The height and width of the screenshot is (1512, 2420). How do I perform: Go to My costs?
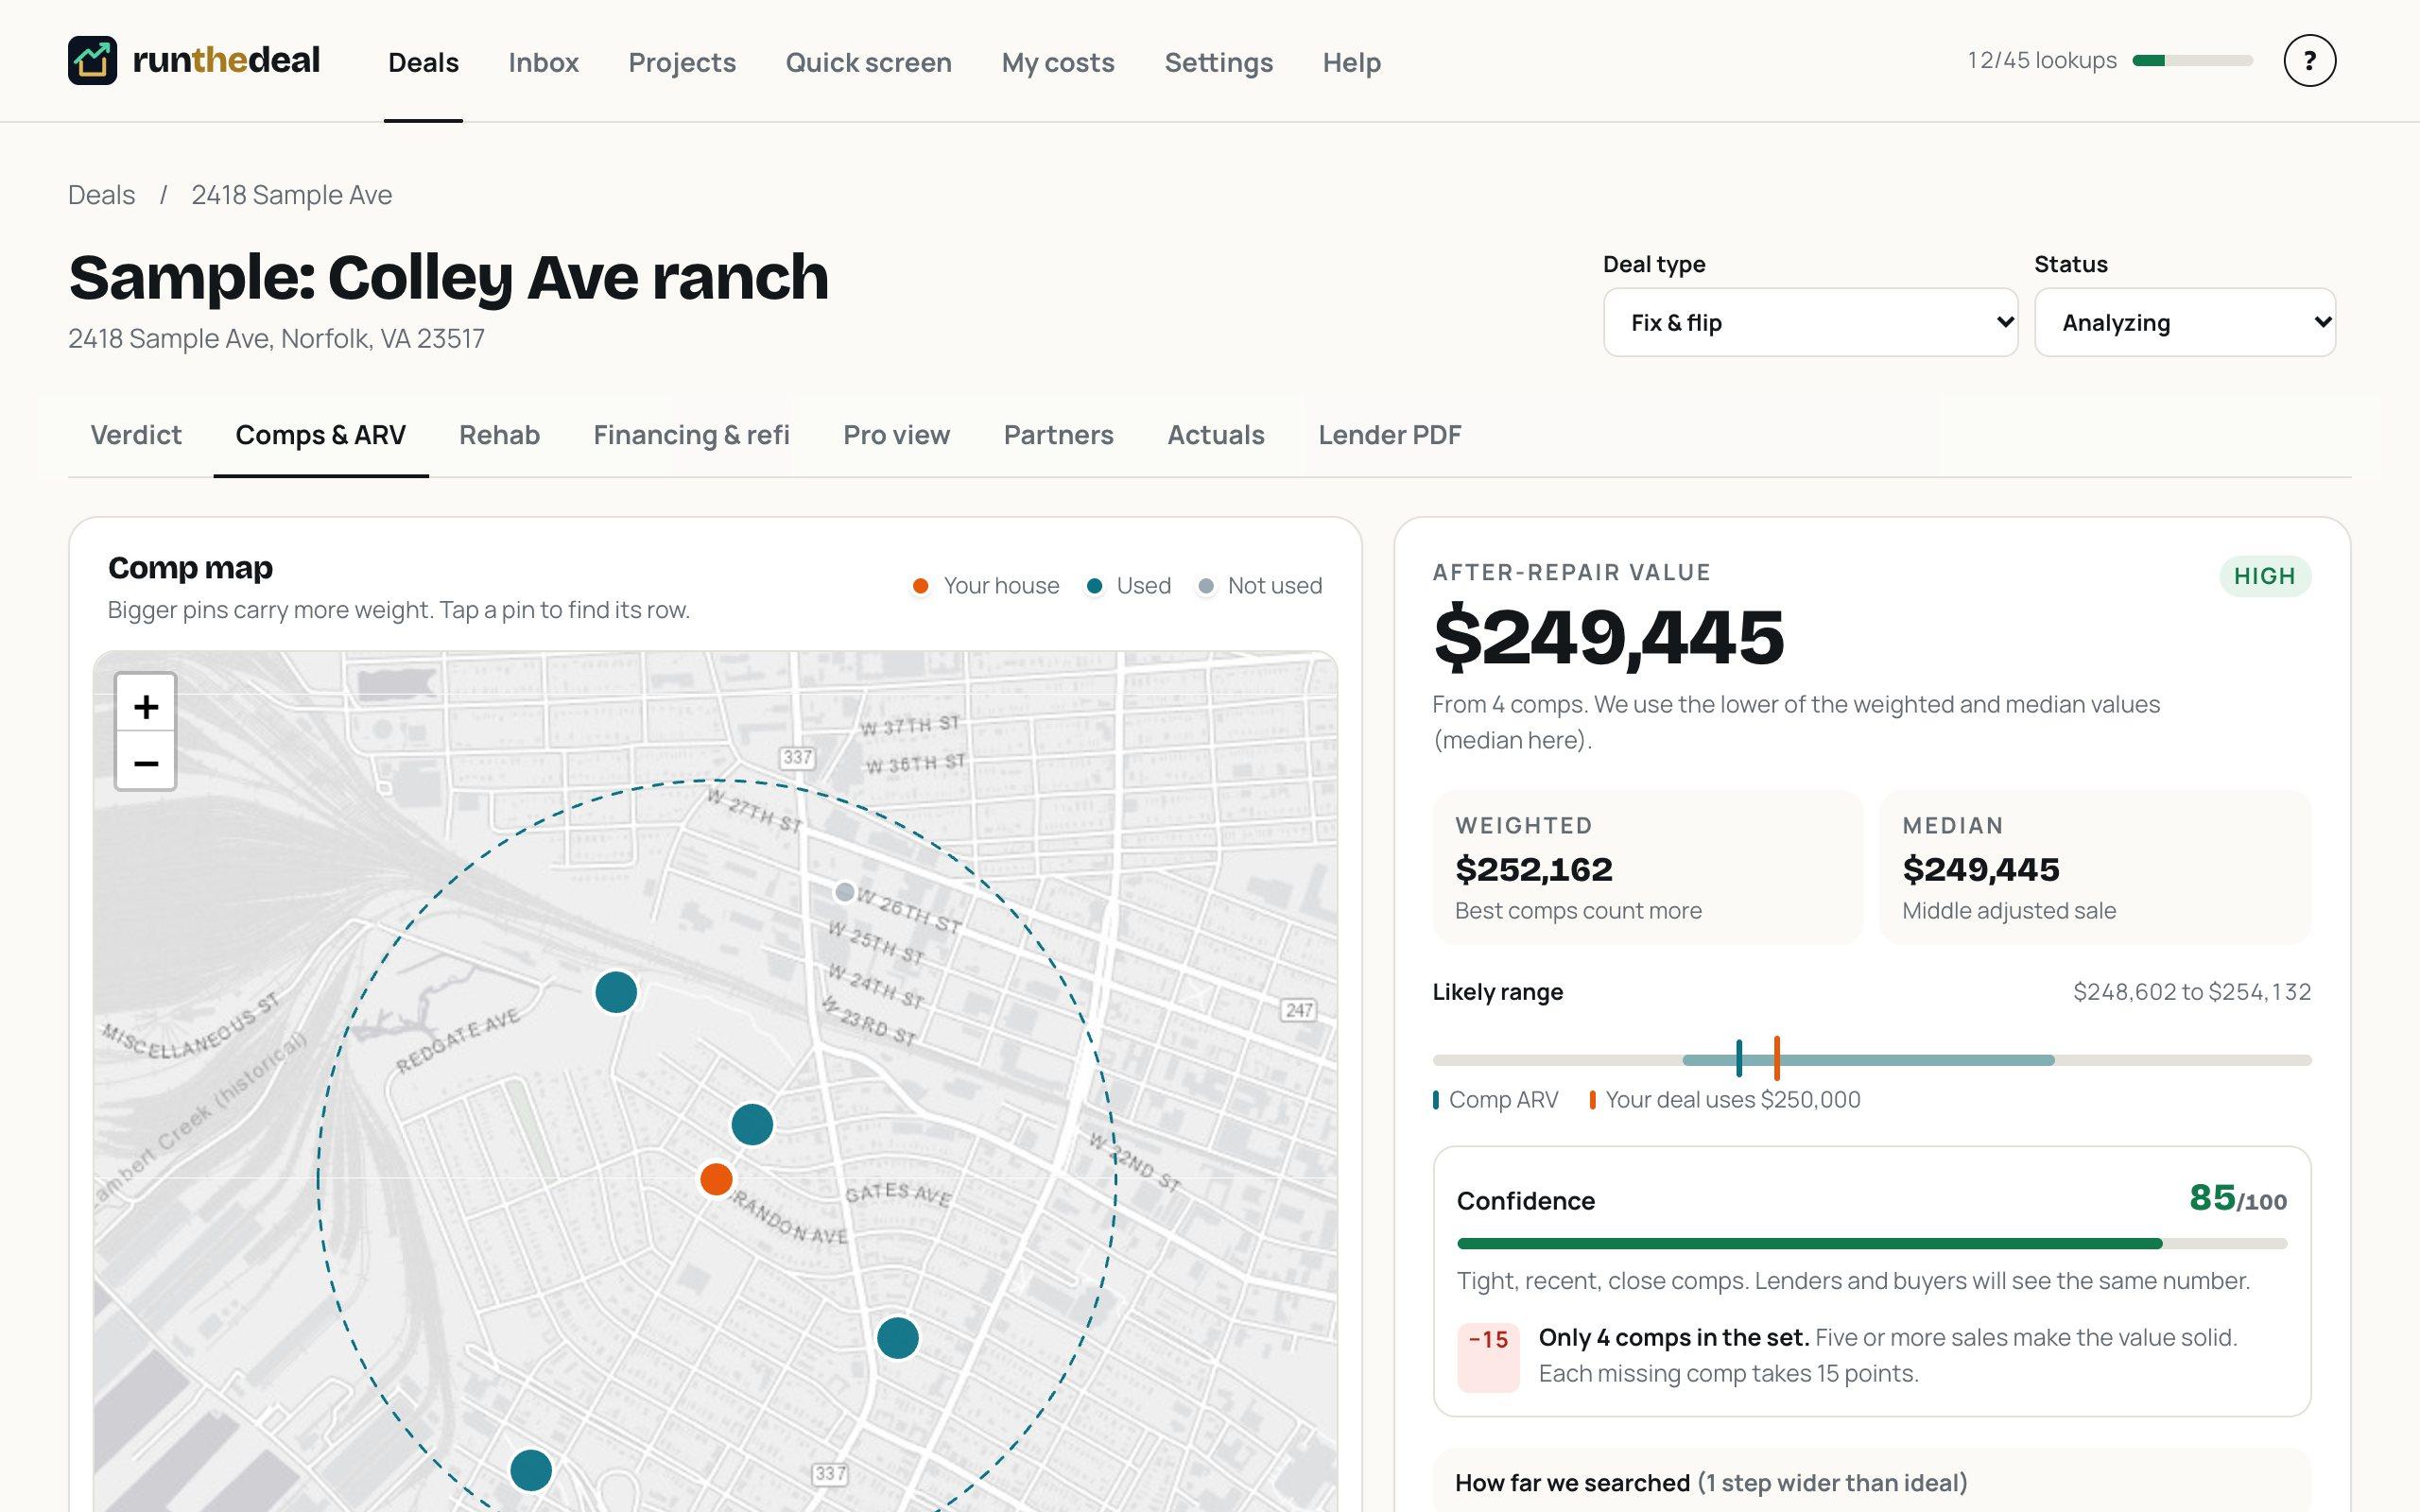1058,62
